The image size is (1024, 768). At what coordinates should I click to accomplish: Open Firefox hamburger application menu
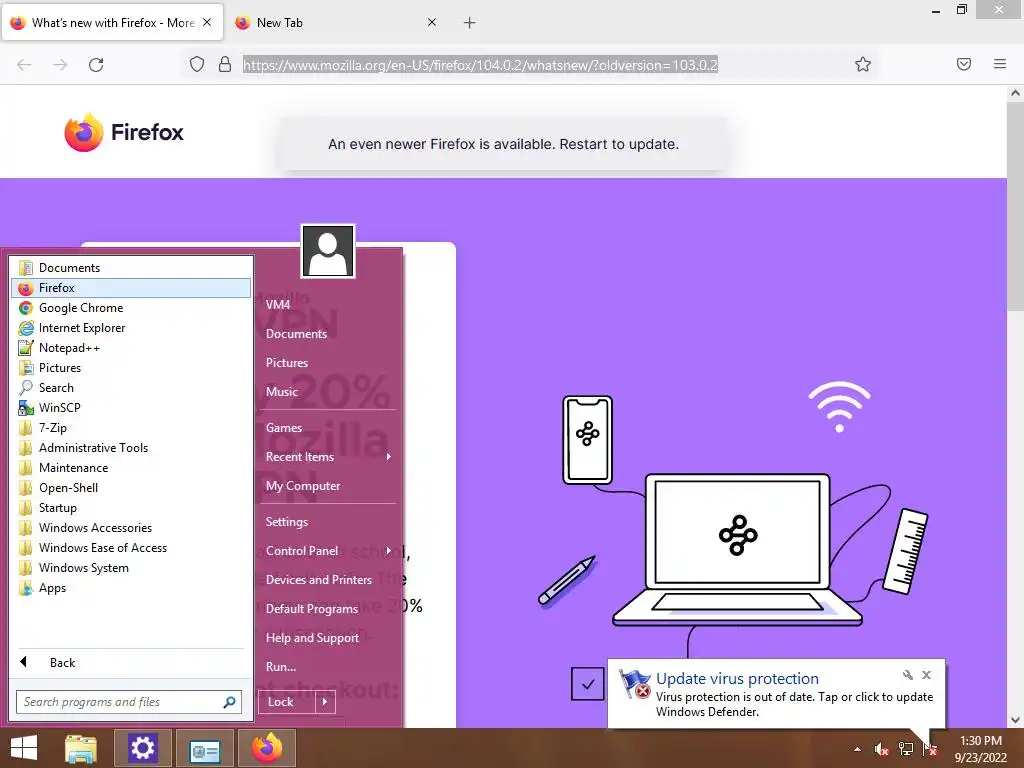1000,64
